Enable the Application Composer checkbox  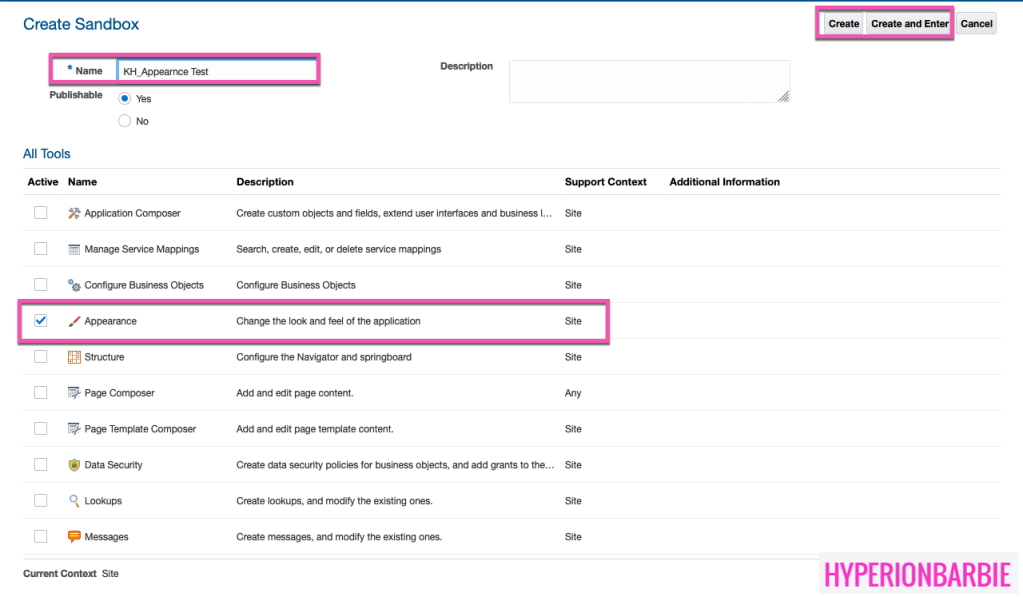coord(41,213)
